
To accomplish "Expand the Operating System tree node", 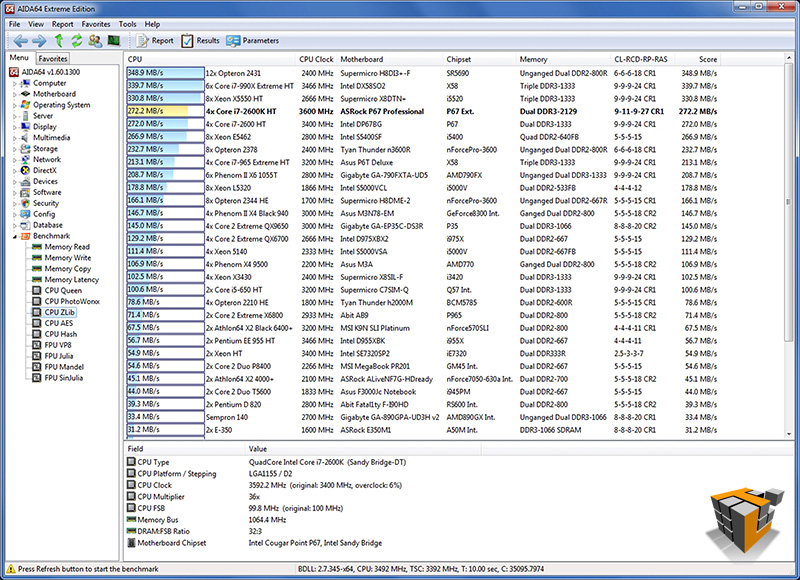I will (15, 105).
